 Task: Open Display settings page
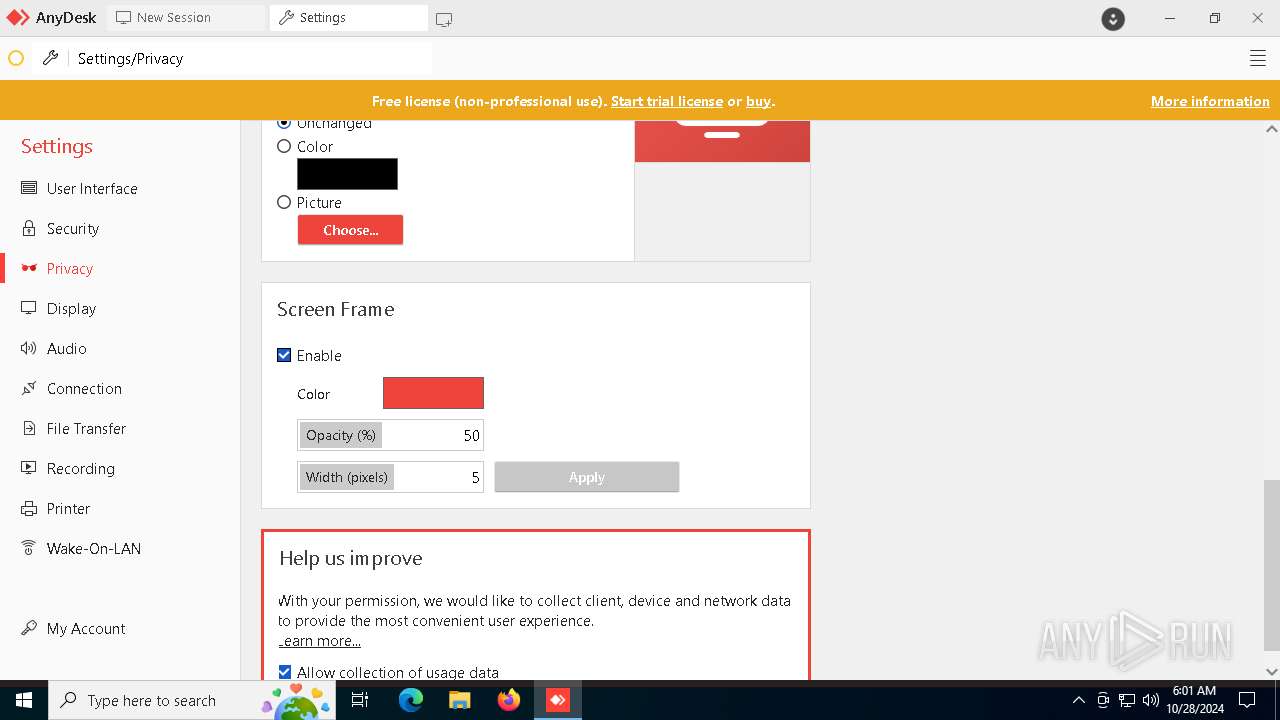coord(71,308)
